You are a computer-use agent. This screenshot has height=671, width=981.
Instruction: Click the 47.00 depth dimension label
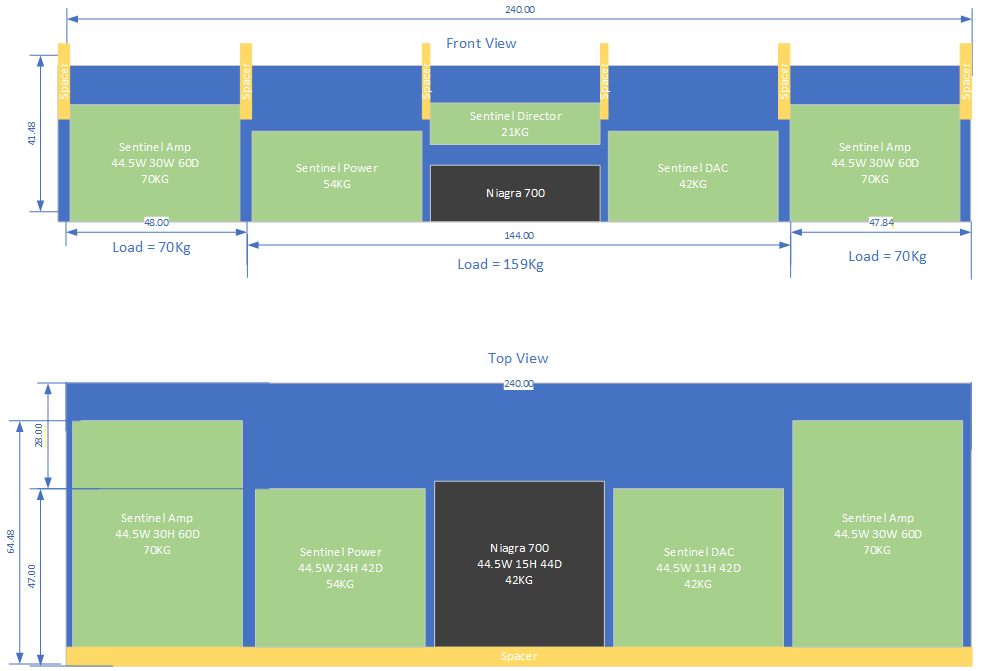31,576
